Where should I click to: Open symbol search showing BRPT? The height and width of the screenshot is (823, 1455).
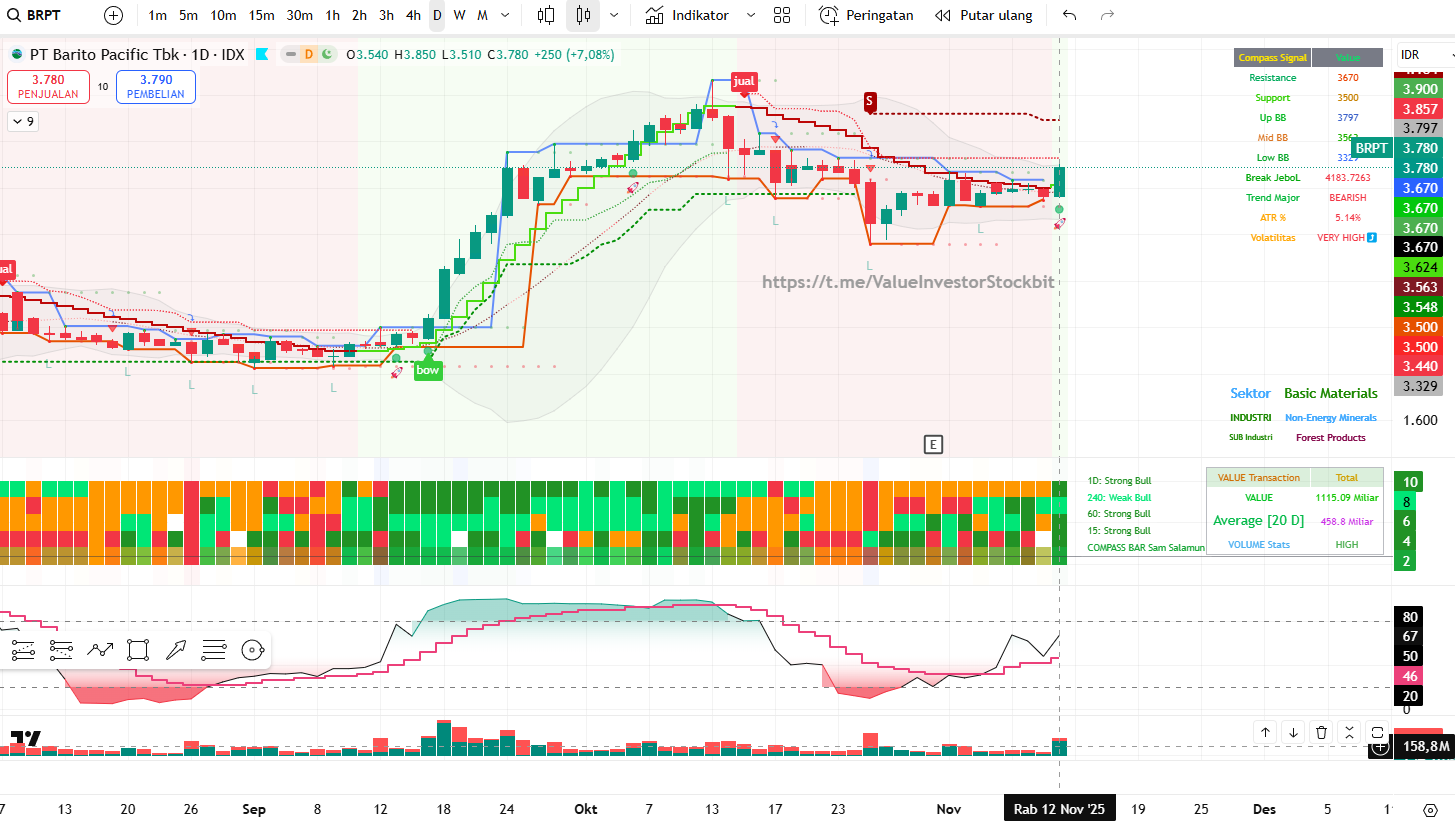coord(35,15)
